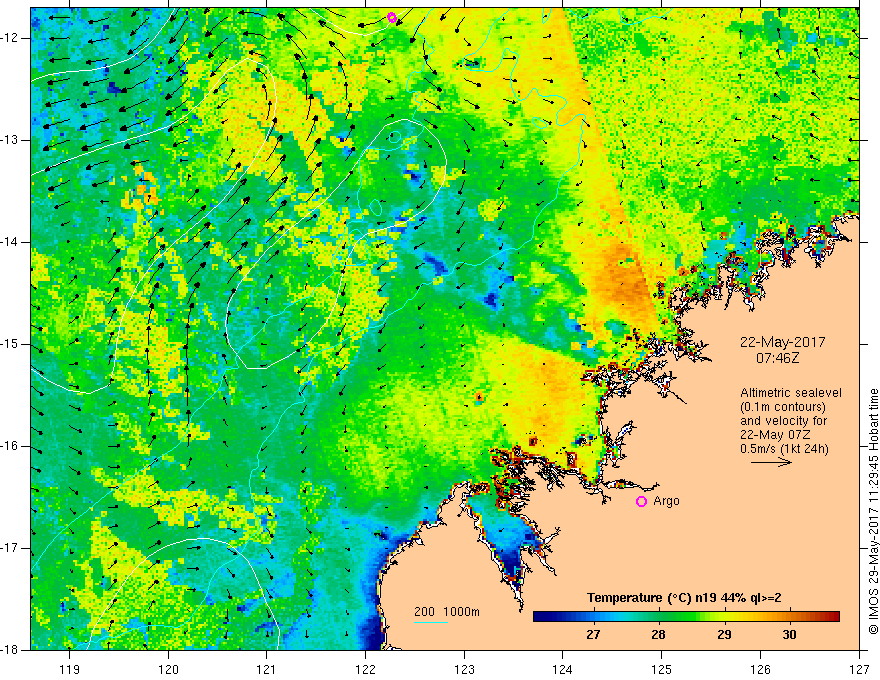Click the color bar label "29"
880x680 pixels.
coord(724,635)
